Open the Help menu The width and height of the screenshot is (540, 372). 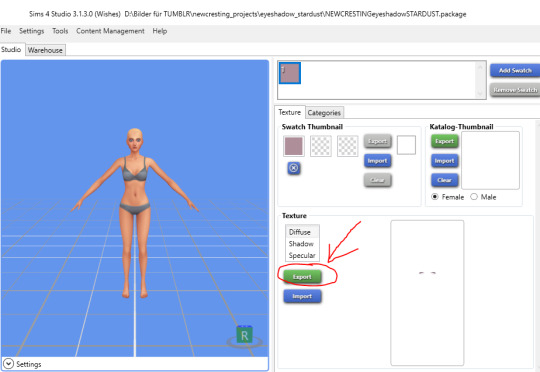coord(160,31)
